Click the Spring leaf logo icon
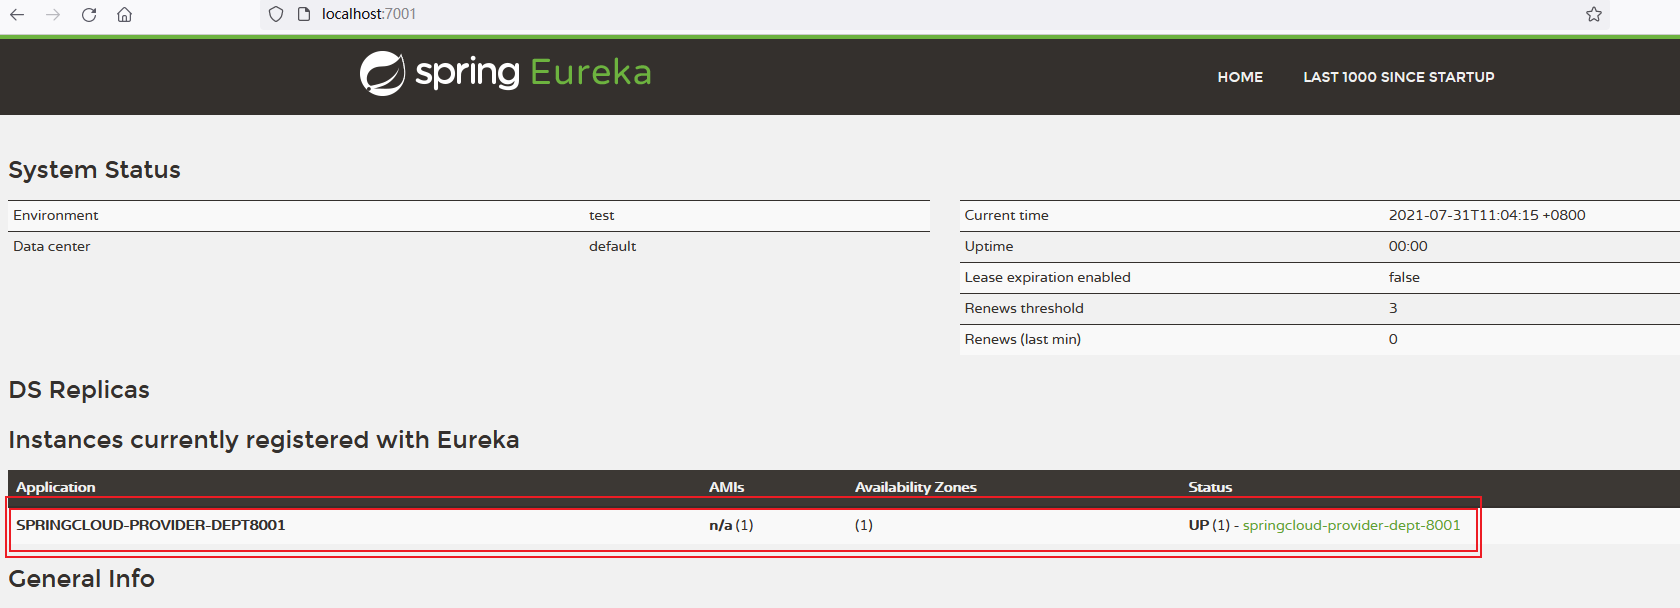This screenshot has height=608, width=1680. click(382, 73)
